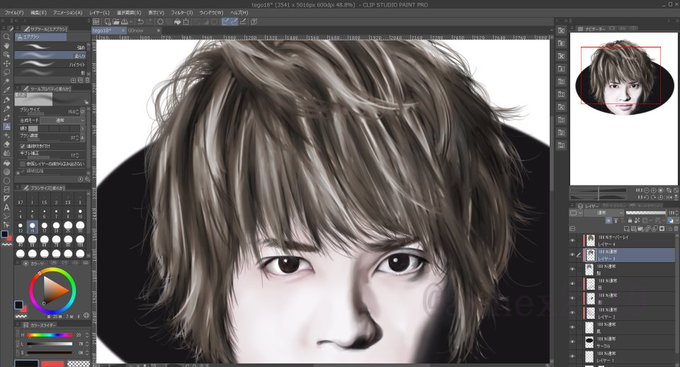Open layer blend mode dropdown showing 通常

tap(605, 213)
